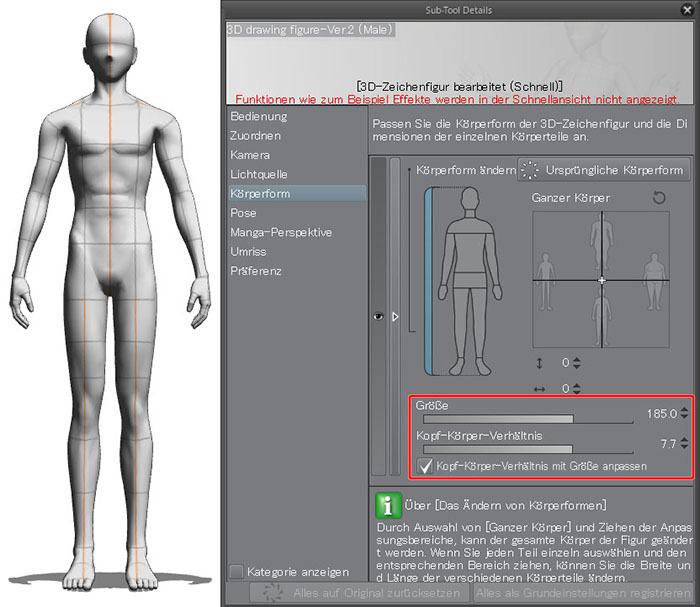700x607 pixels.
Task: Click the Ganzer Körper label
Action: [x=571, y=198]
